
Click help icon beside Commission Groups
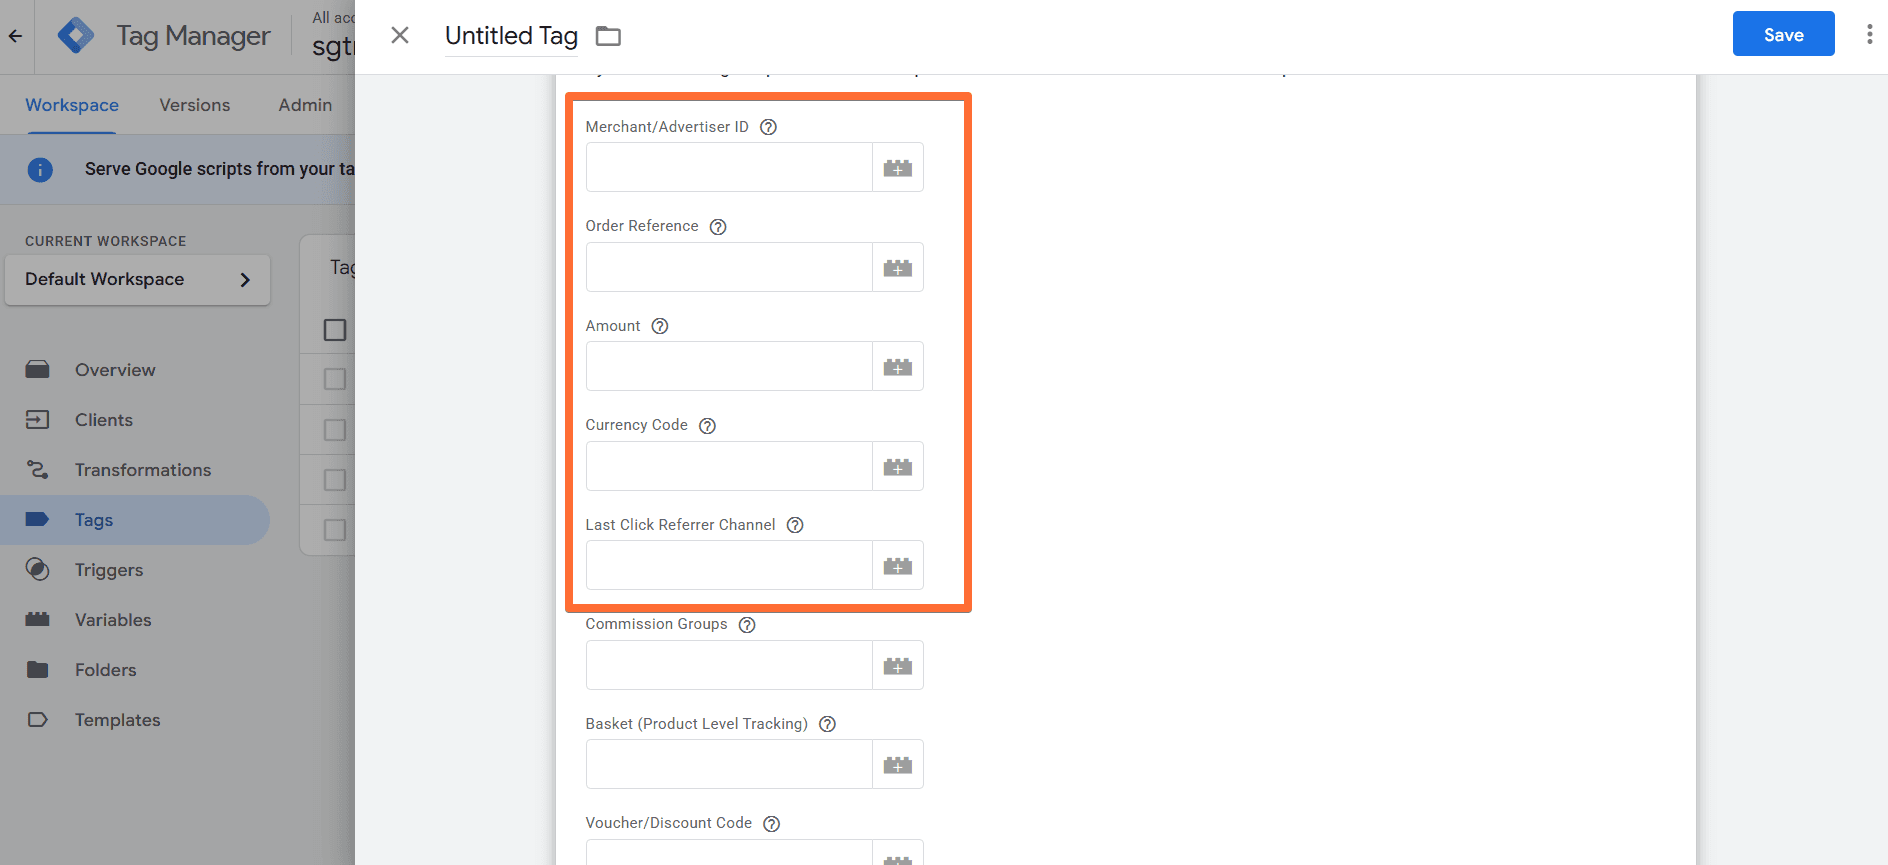point(747,625)
